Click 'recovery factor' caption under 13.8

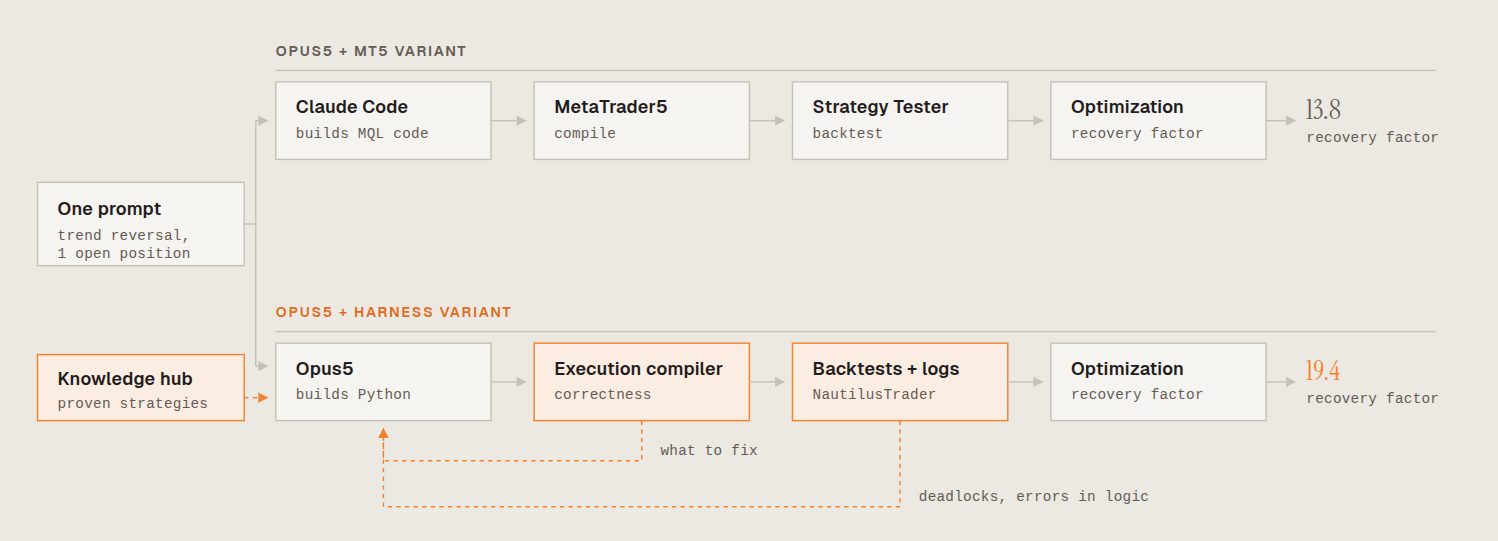click(x=1372, y=138)
